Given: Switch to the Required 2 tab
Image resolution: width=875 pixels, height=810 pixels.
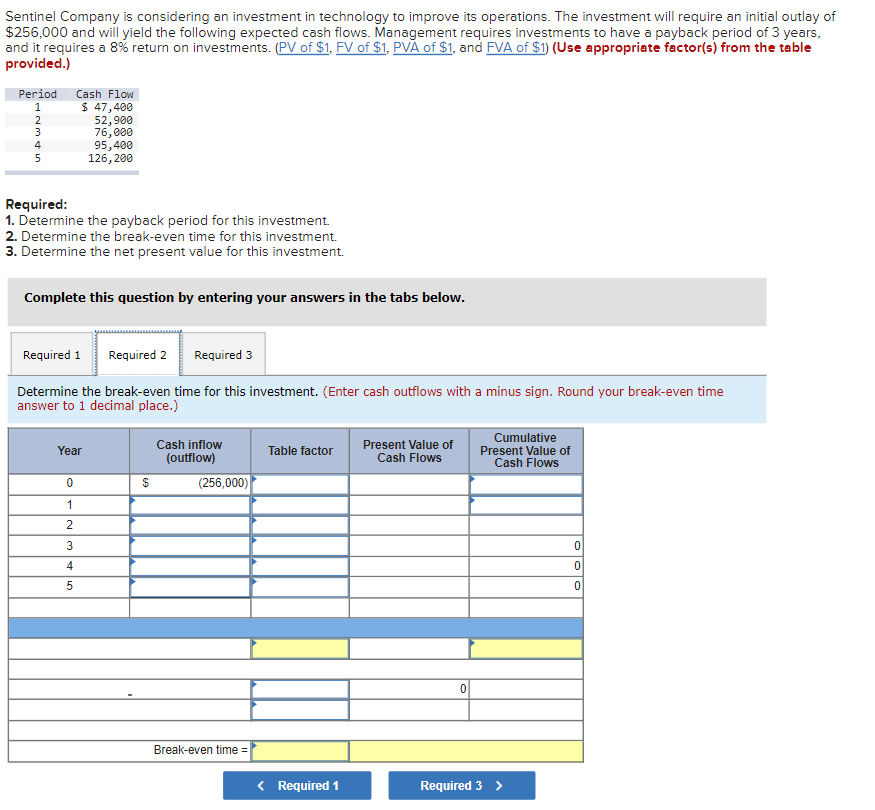Looking at the screenshot, I should [x=138, y=355].
